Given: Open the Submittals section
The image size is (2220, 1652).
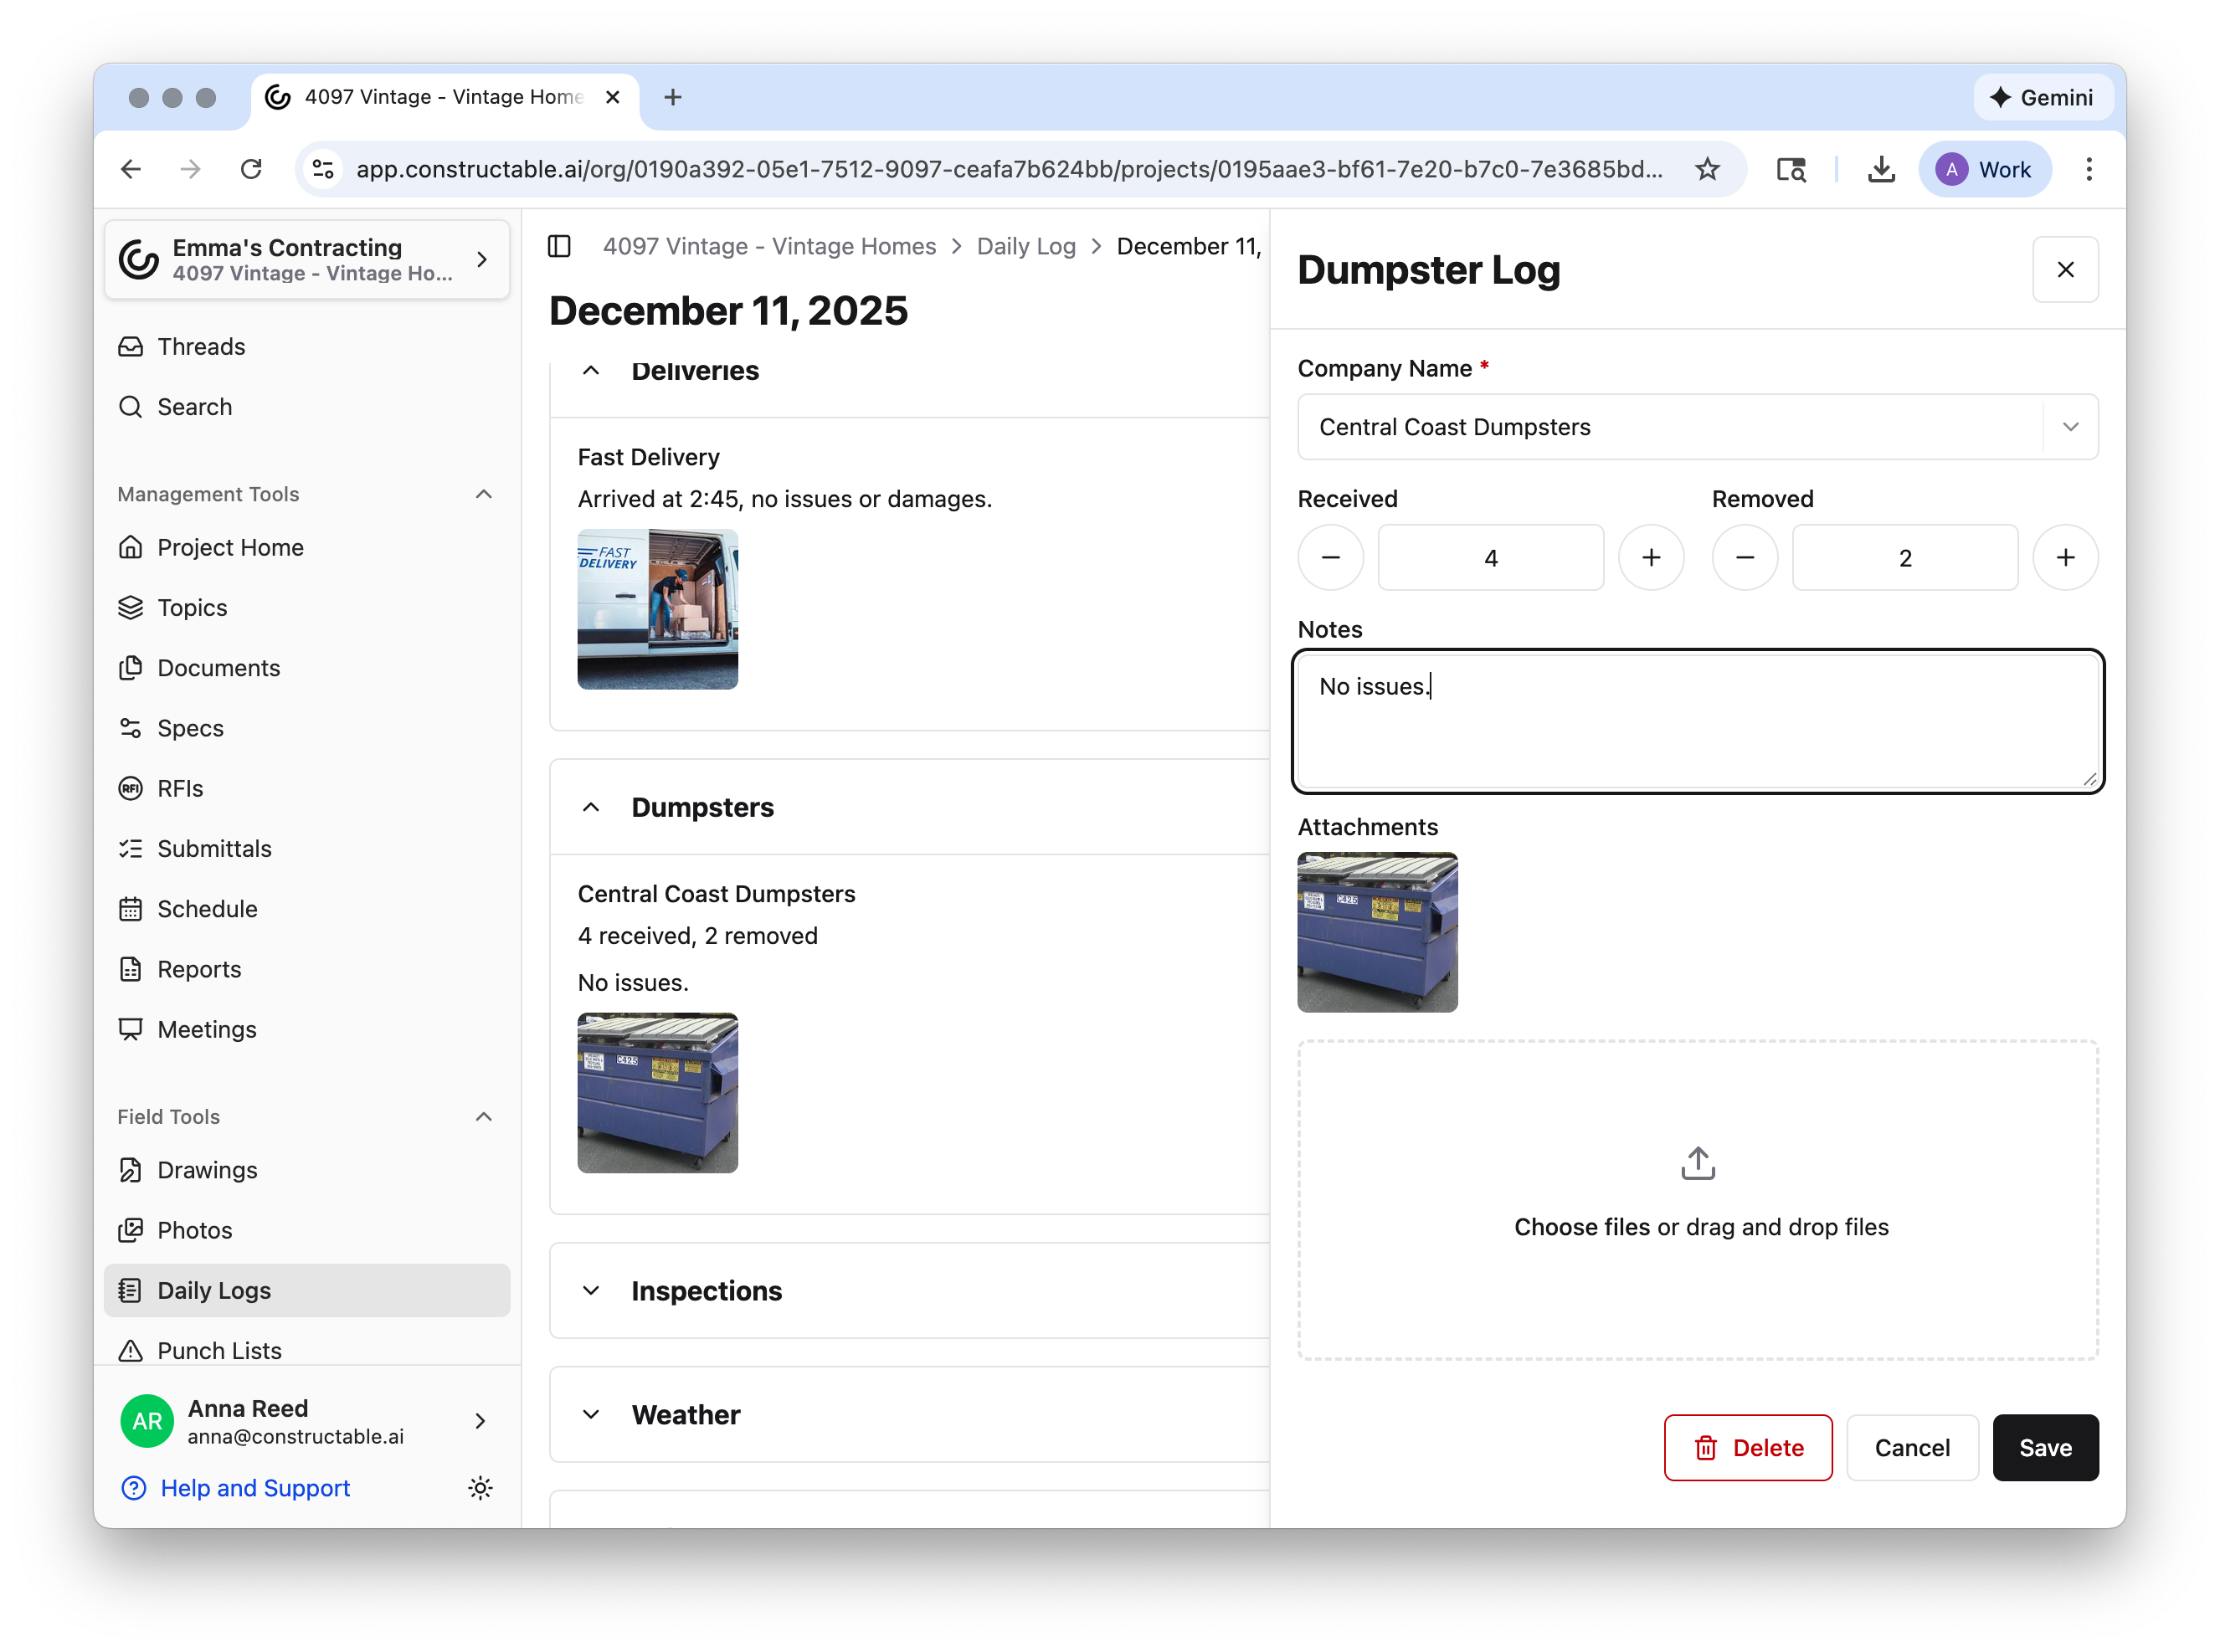Looking at the screenshot, I should click(307, 849).
